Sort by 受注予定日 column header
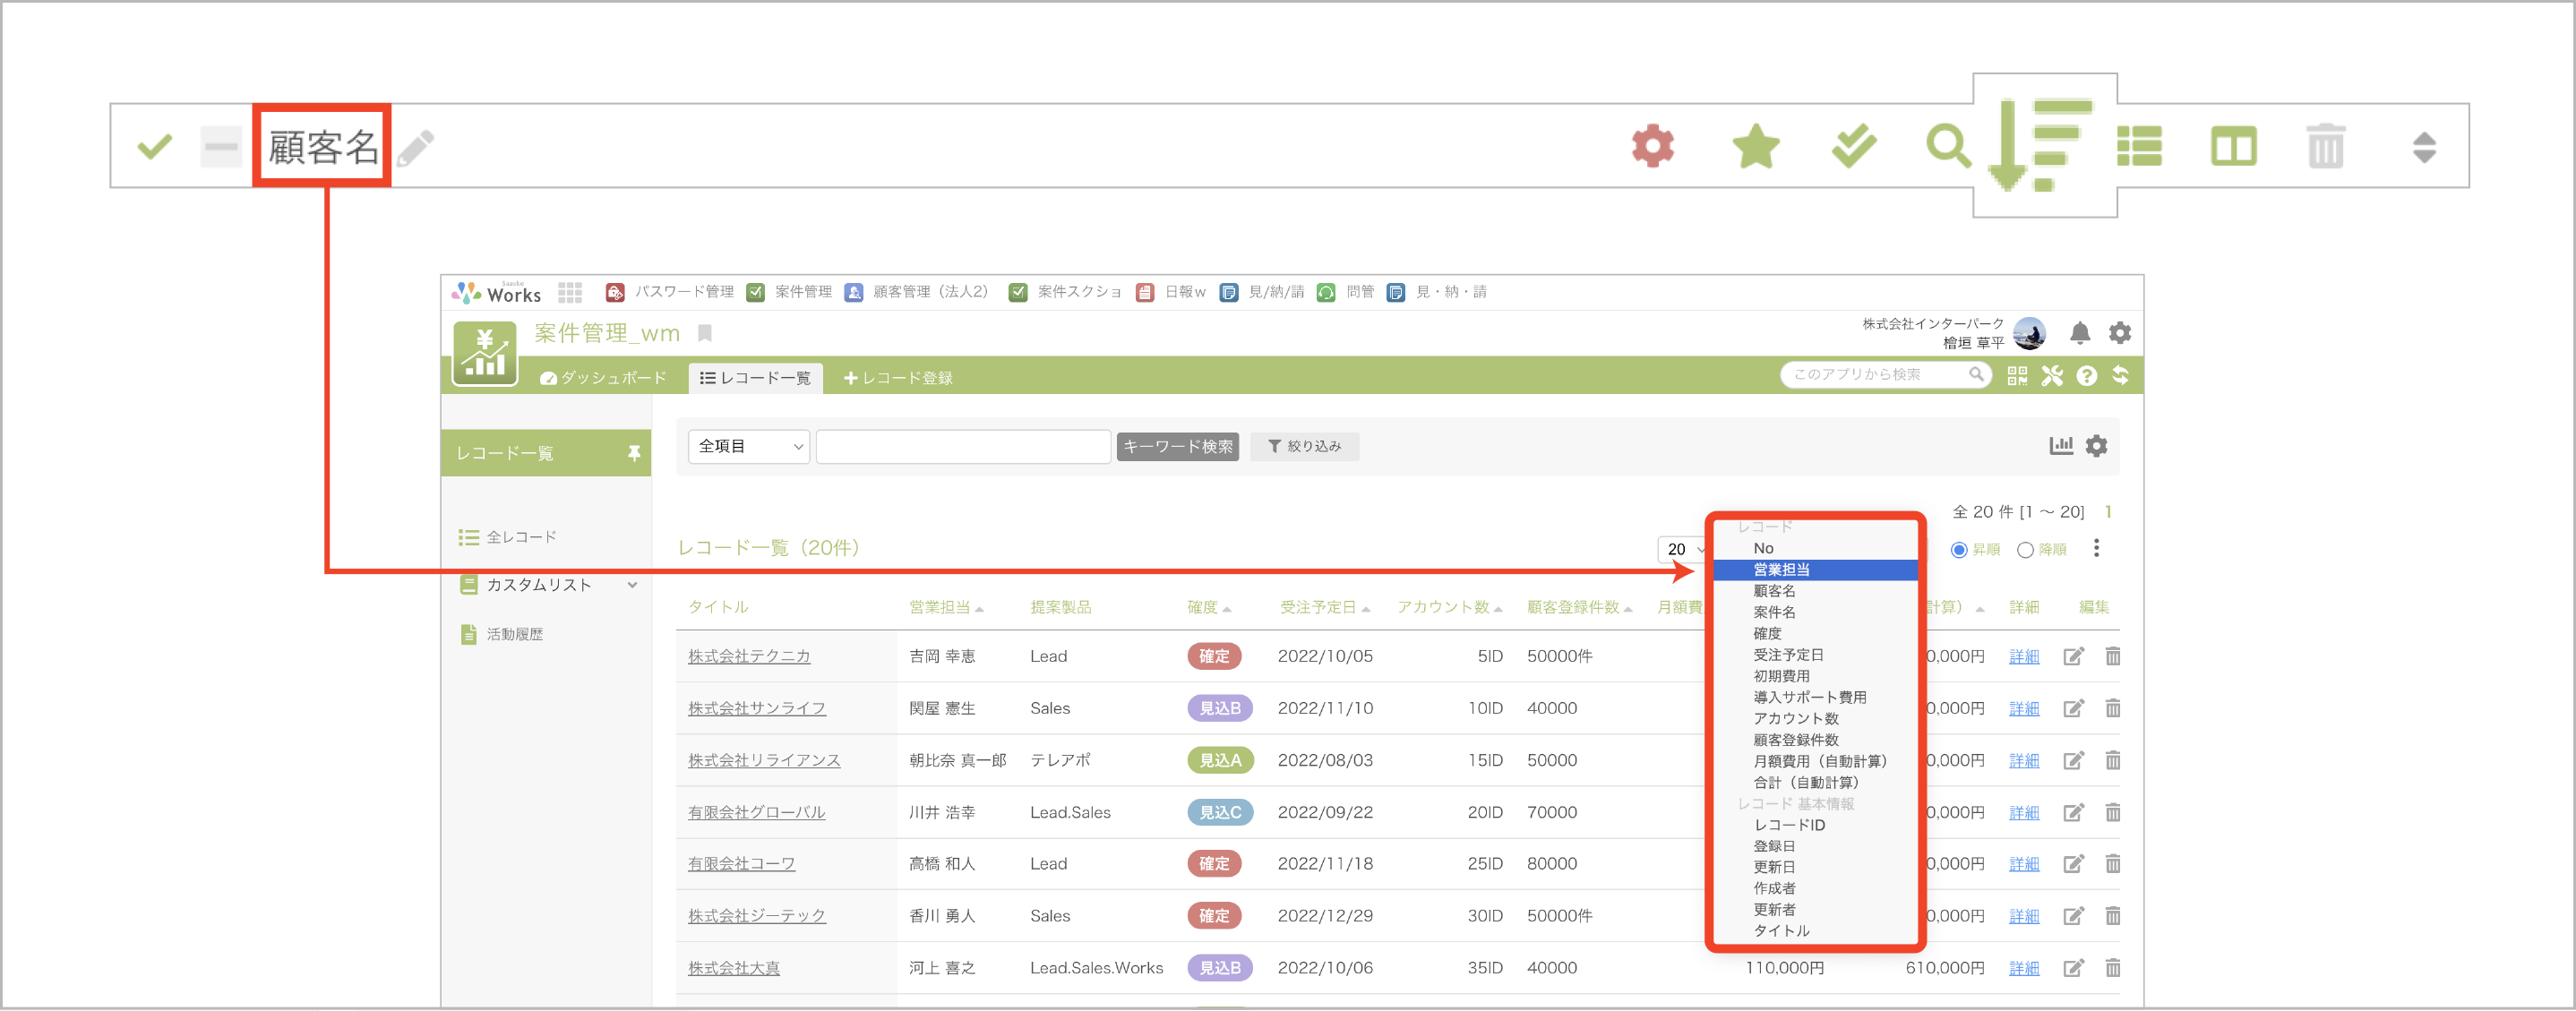This screenshot has height=1011, width=2576. (1323, 607)
